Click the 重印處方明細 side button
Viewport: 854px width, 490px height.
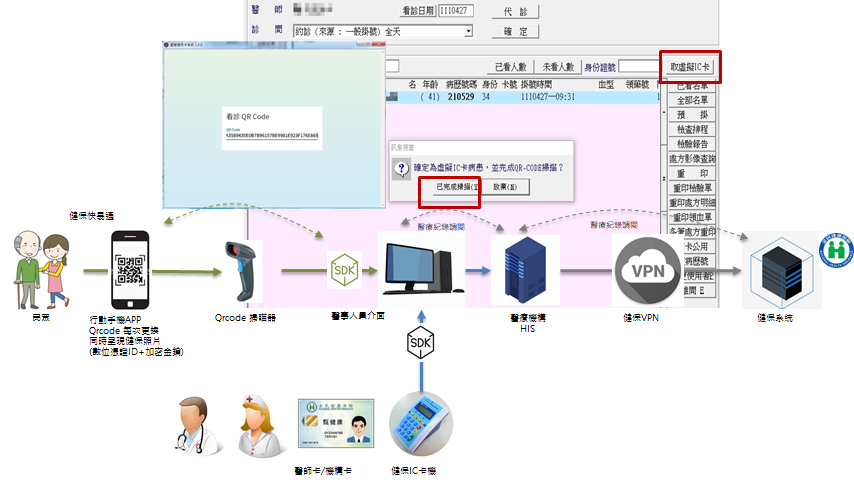pyautogui.click(x=692, y=203)
